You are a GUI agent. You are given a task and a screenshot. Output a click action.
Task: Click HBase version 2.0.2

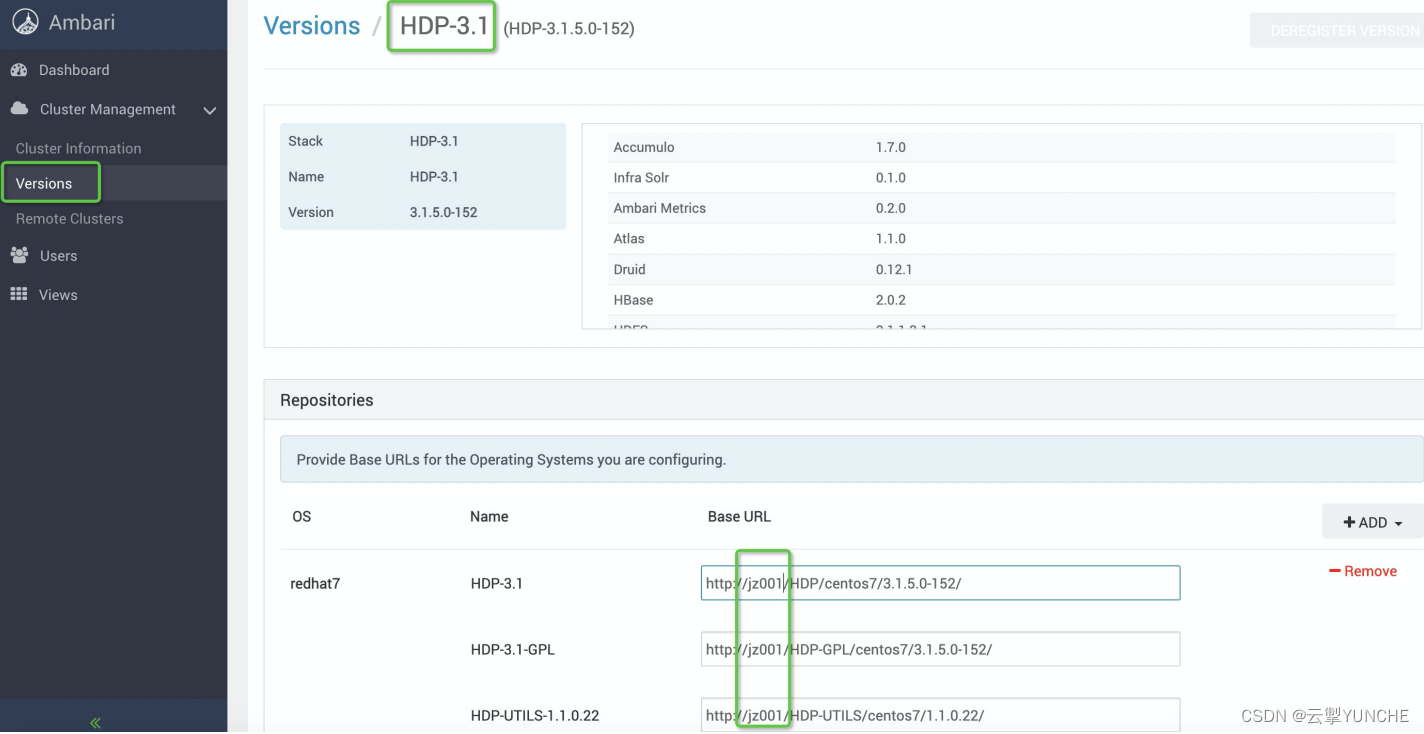890,299
